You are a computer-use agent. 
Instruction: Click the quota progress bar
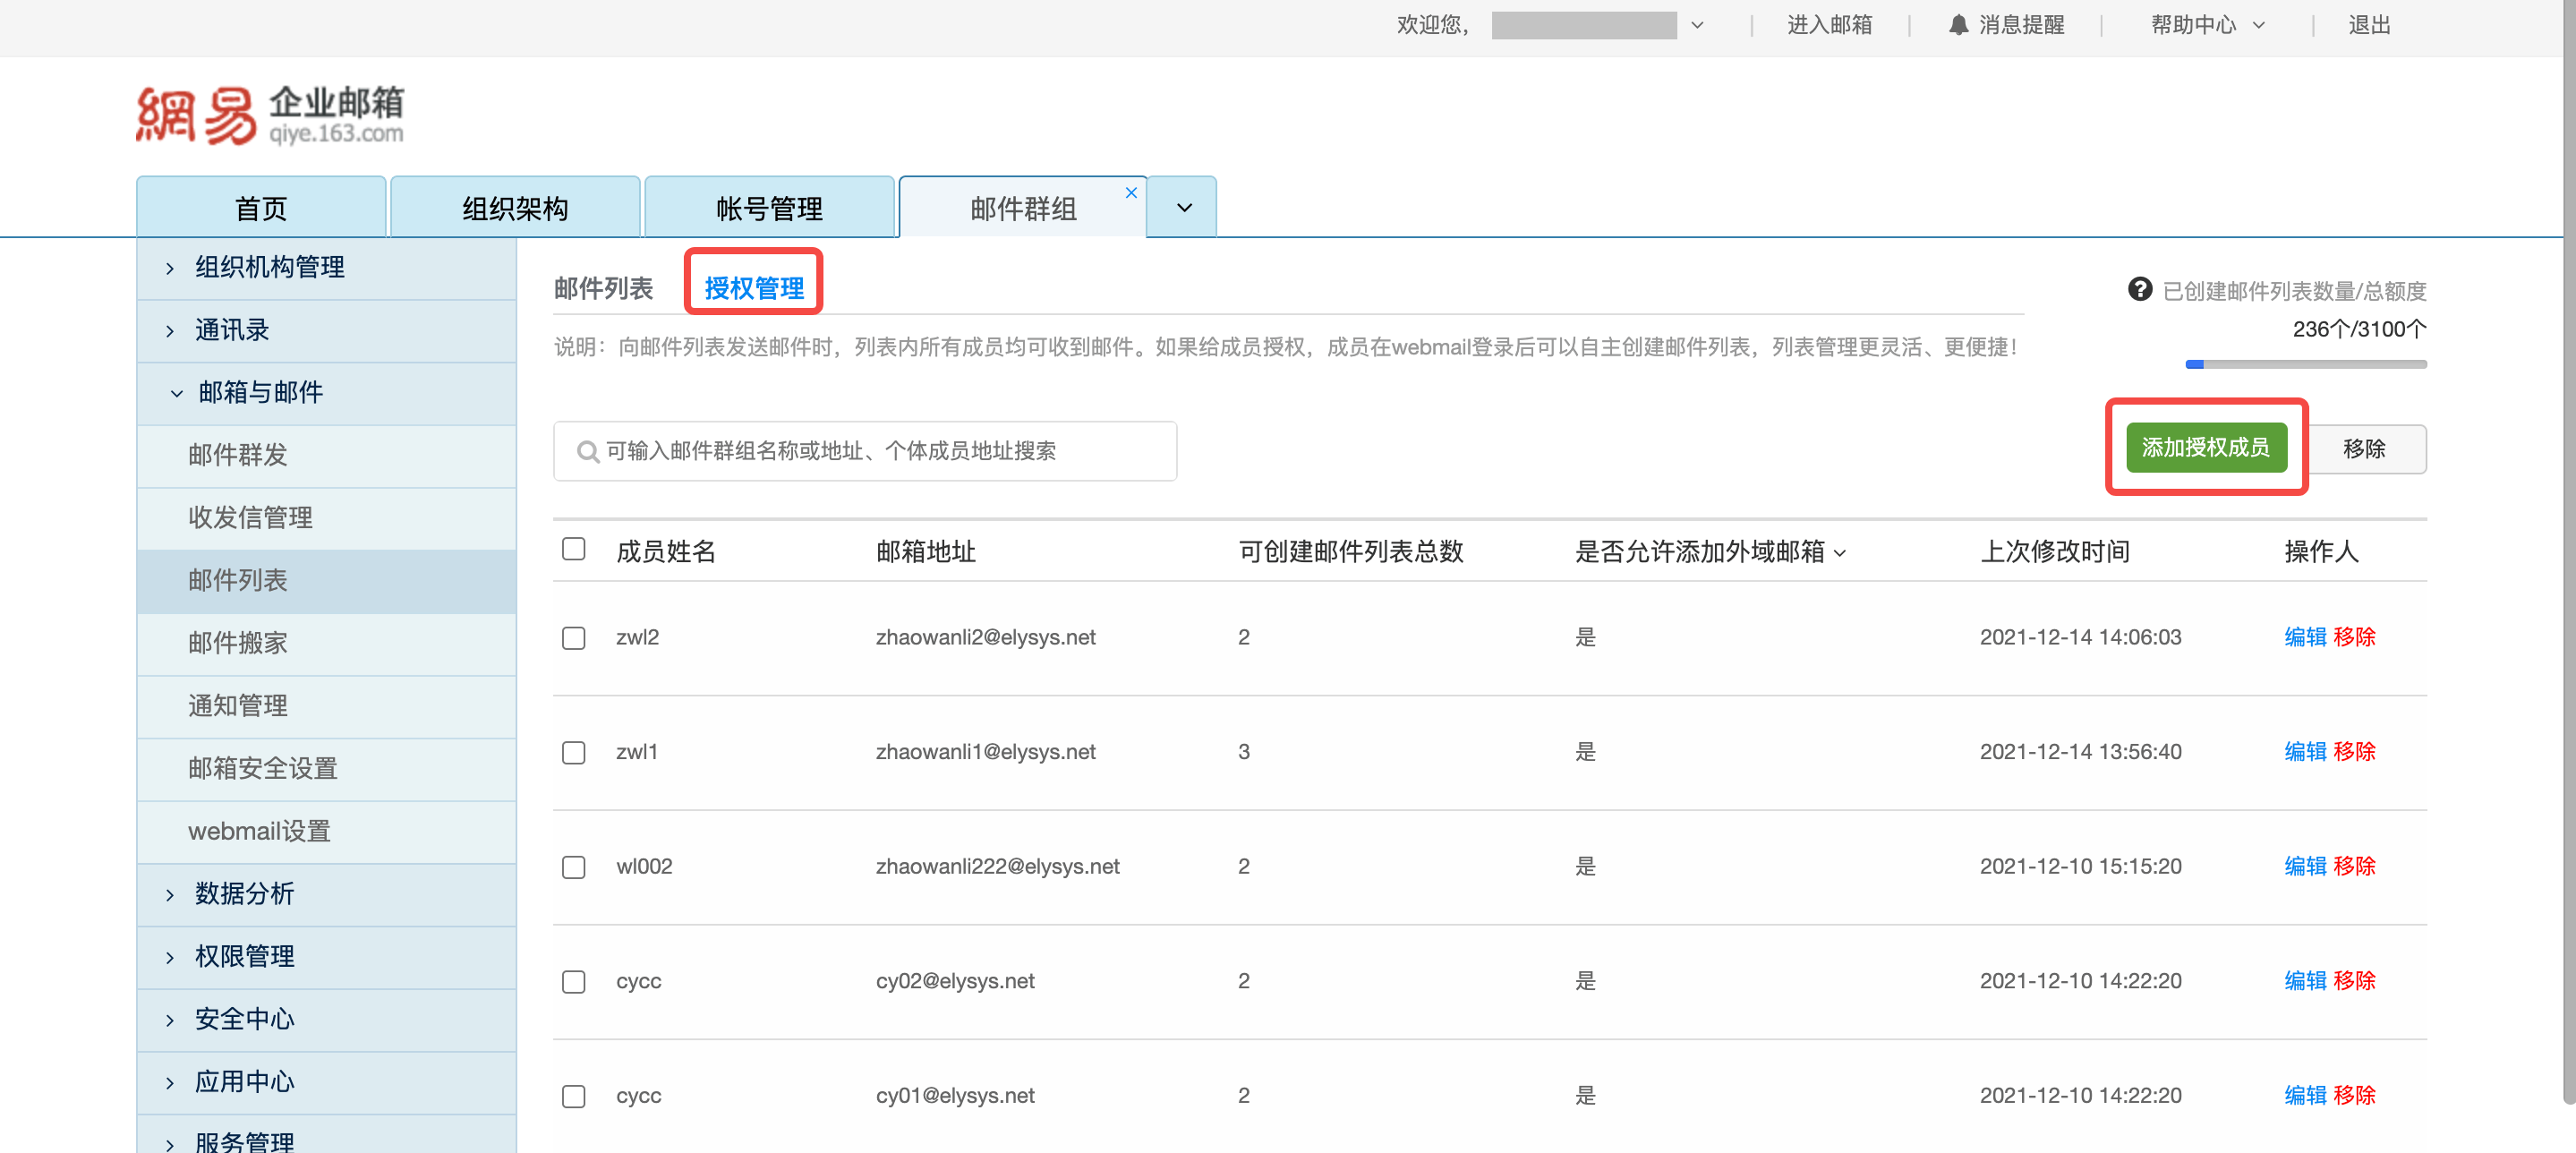pyautogui.click(x=2306, y=364)
